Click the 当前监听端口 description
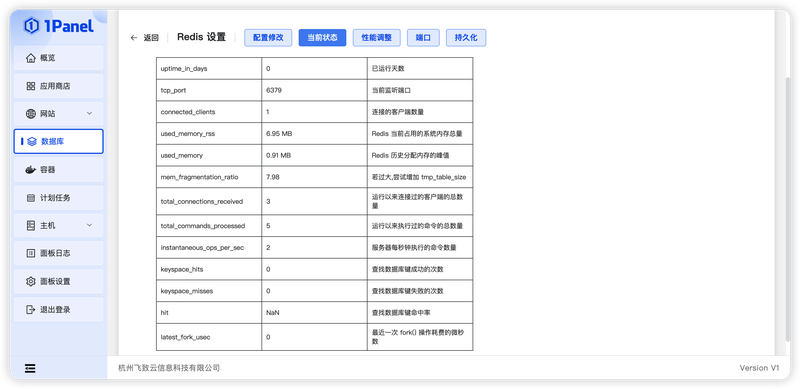Screen dimensions: 800x389 391,90
